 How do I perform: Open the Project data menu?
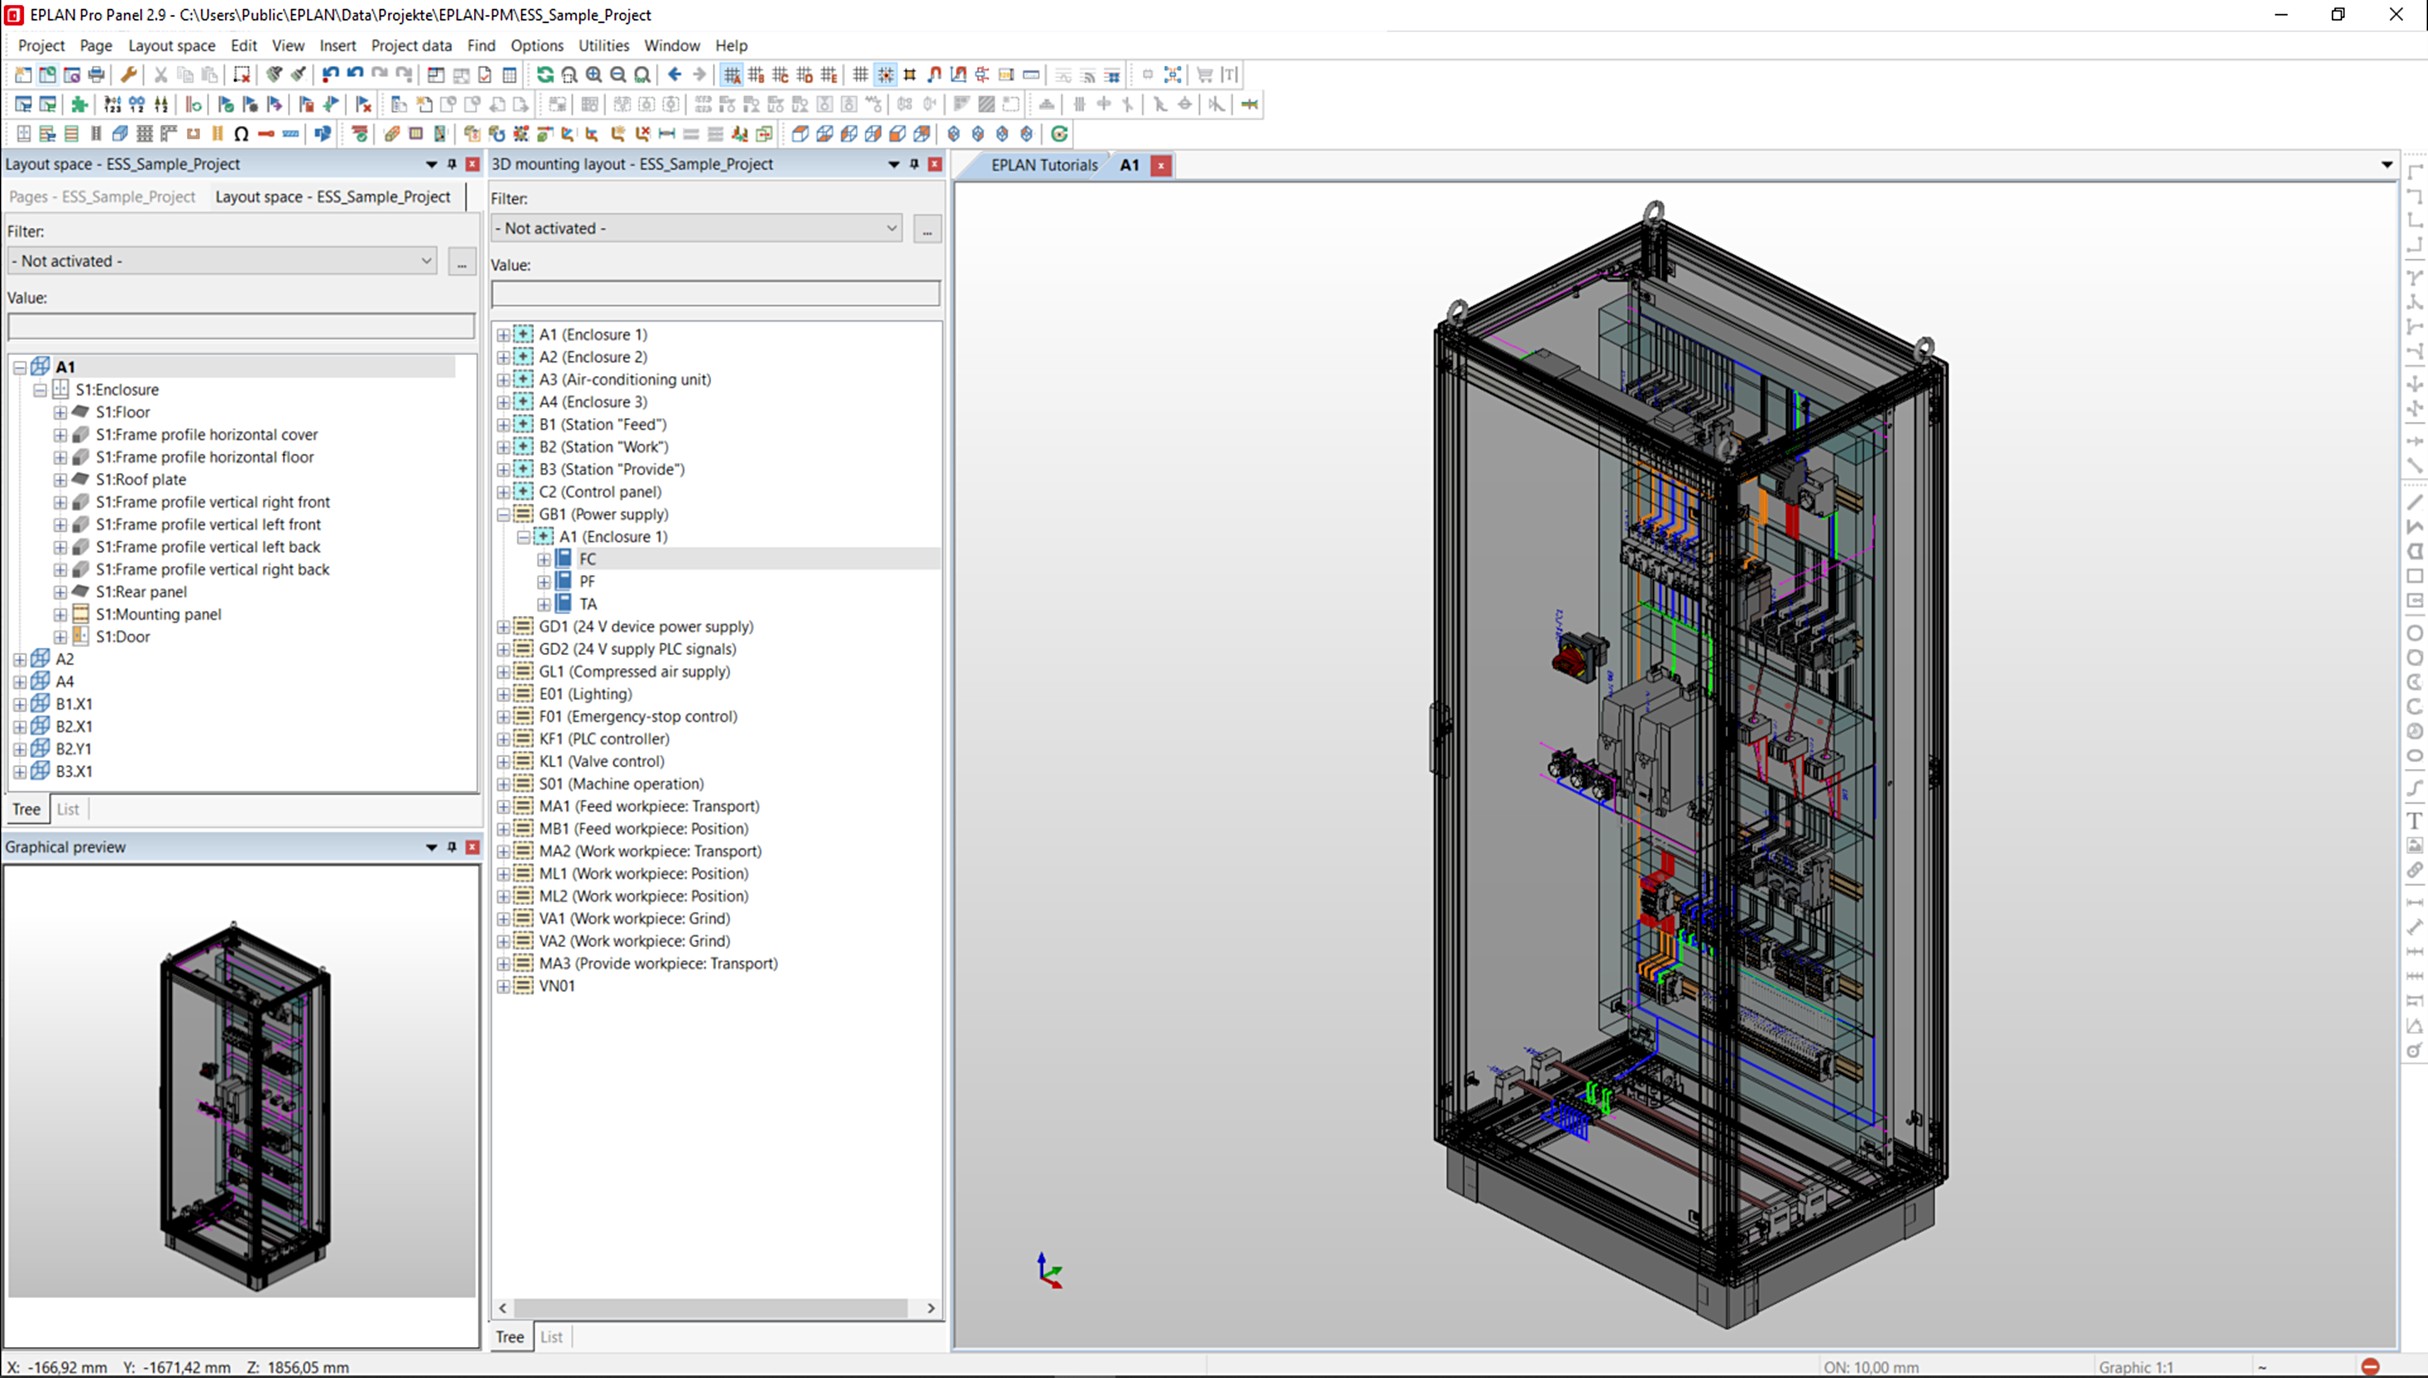click(x=411, y=46)
